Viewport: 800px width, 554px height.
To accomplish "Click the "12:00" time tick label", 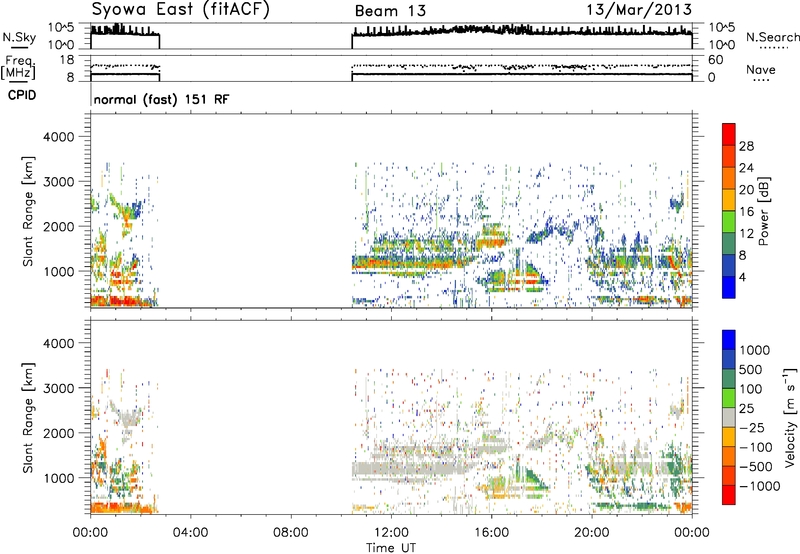I will (x=391, y=533).
